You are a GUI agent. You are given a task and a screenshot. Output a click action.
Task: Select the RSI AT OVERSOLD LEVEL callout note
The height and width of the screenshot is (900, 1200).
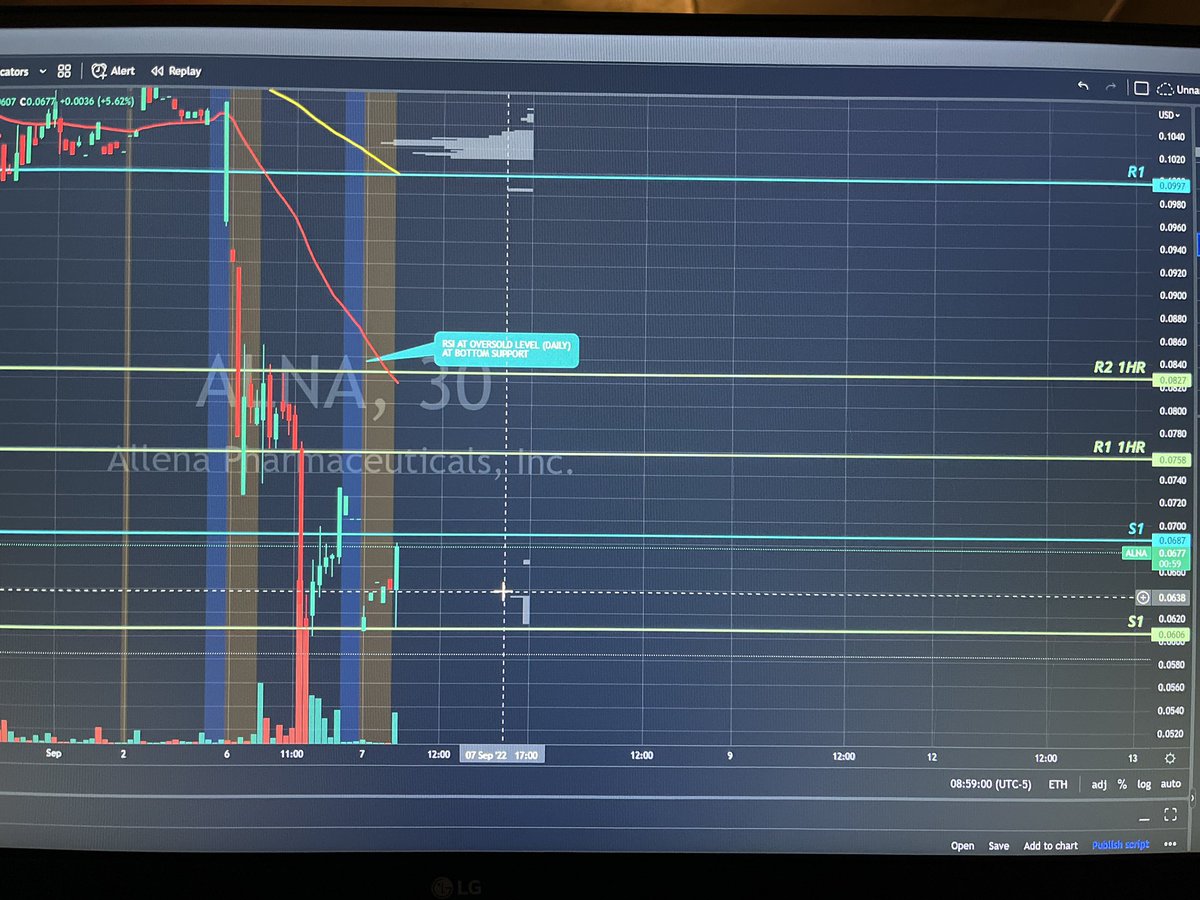506,350
